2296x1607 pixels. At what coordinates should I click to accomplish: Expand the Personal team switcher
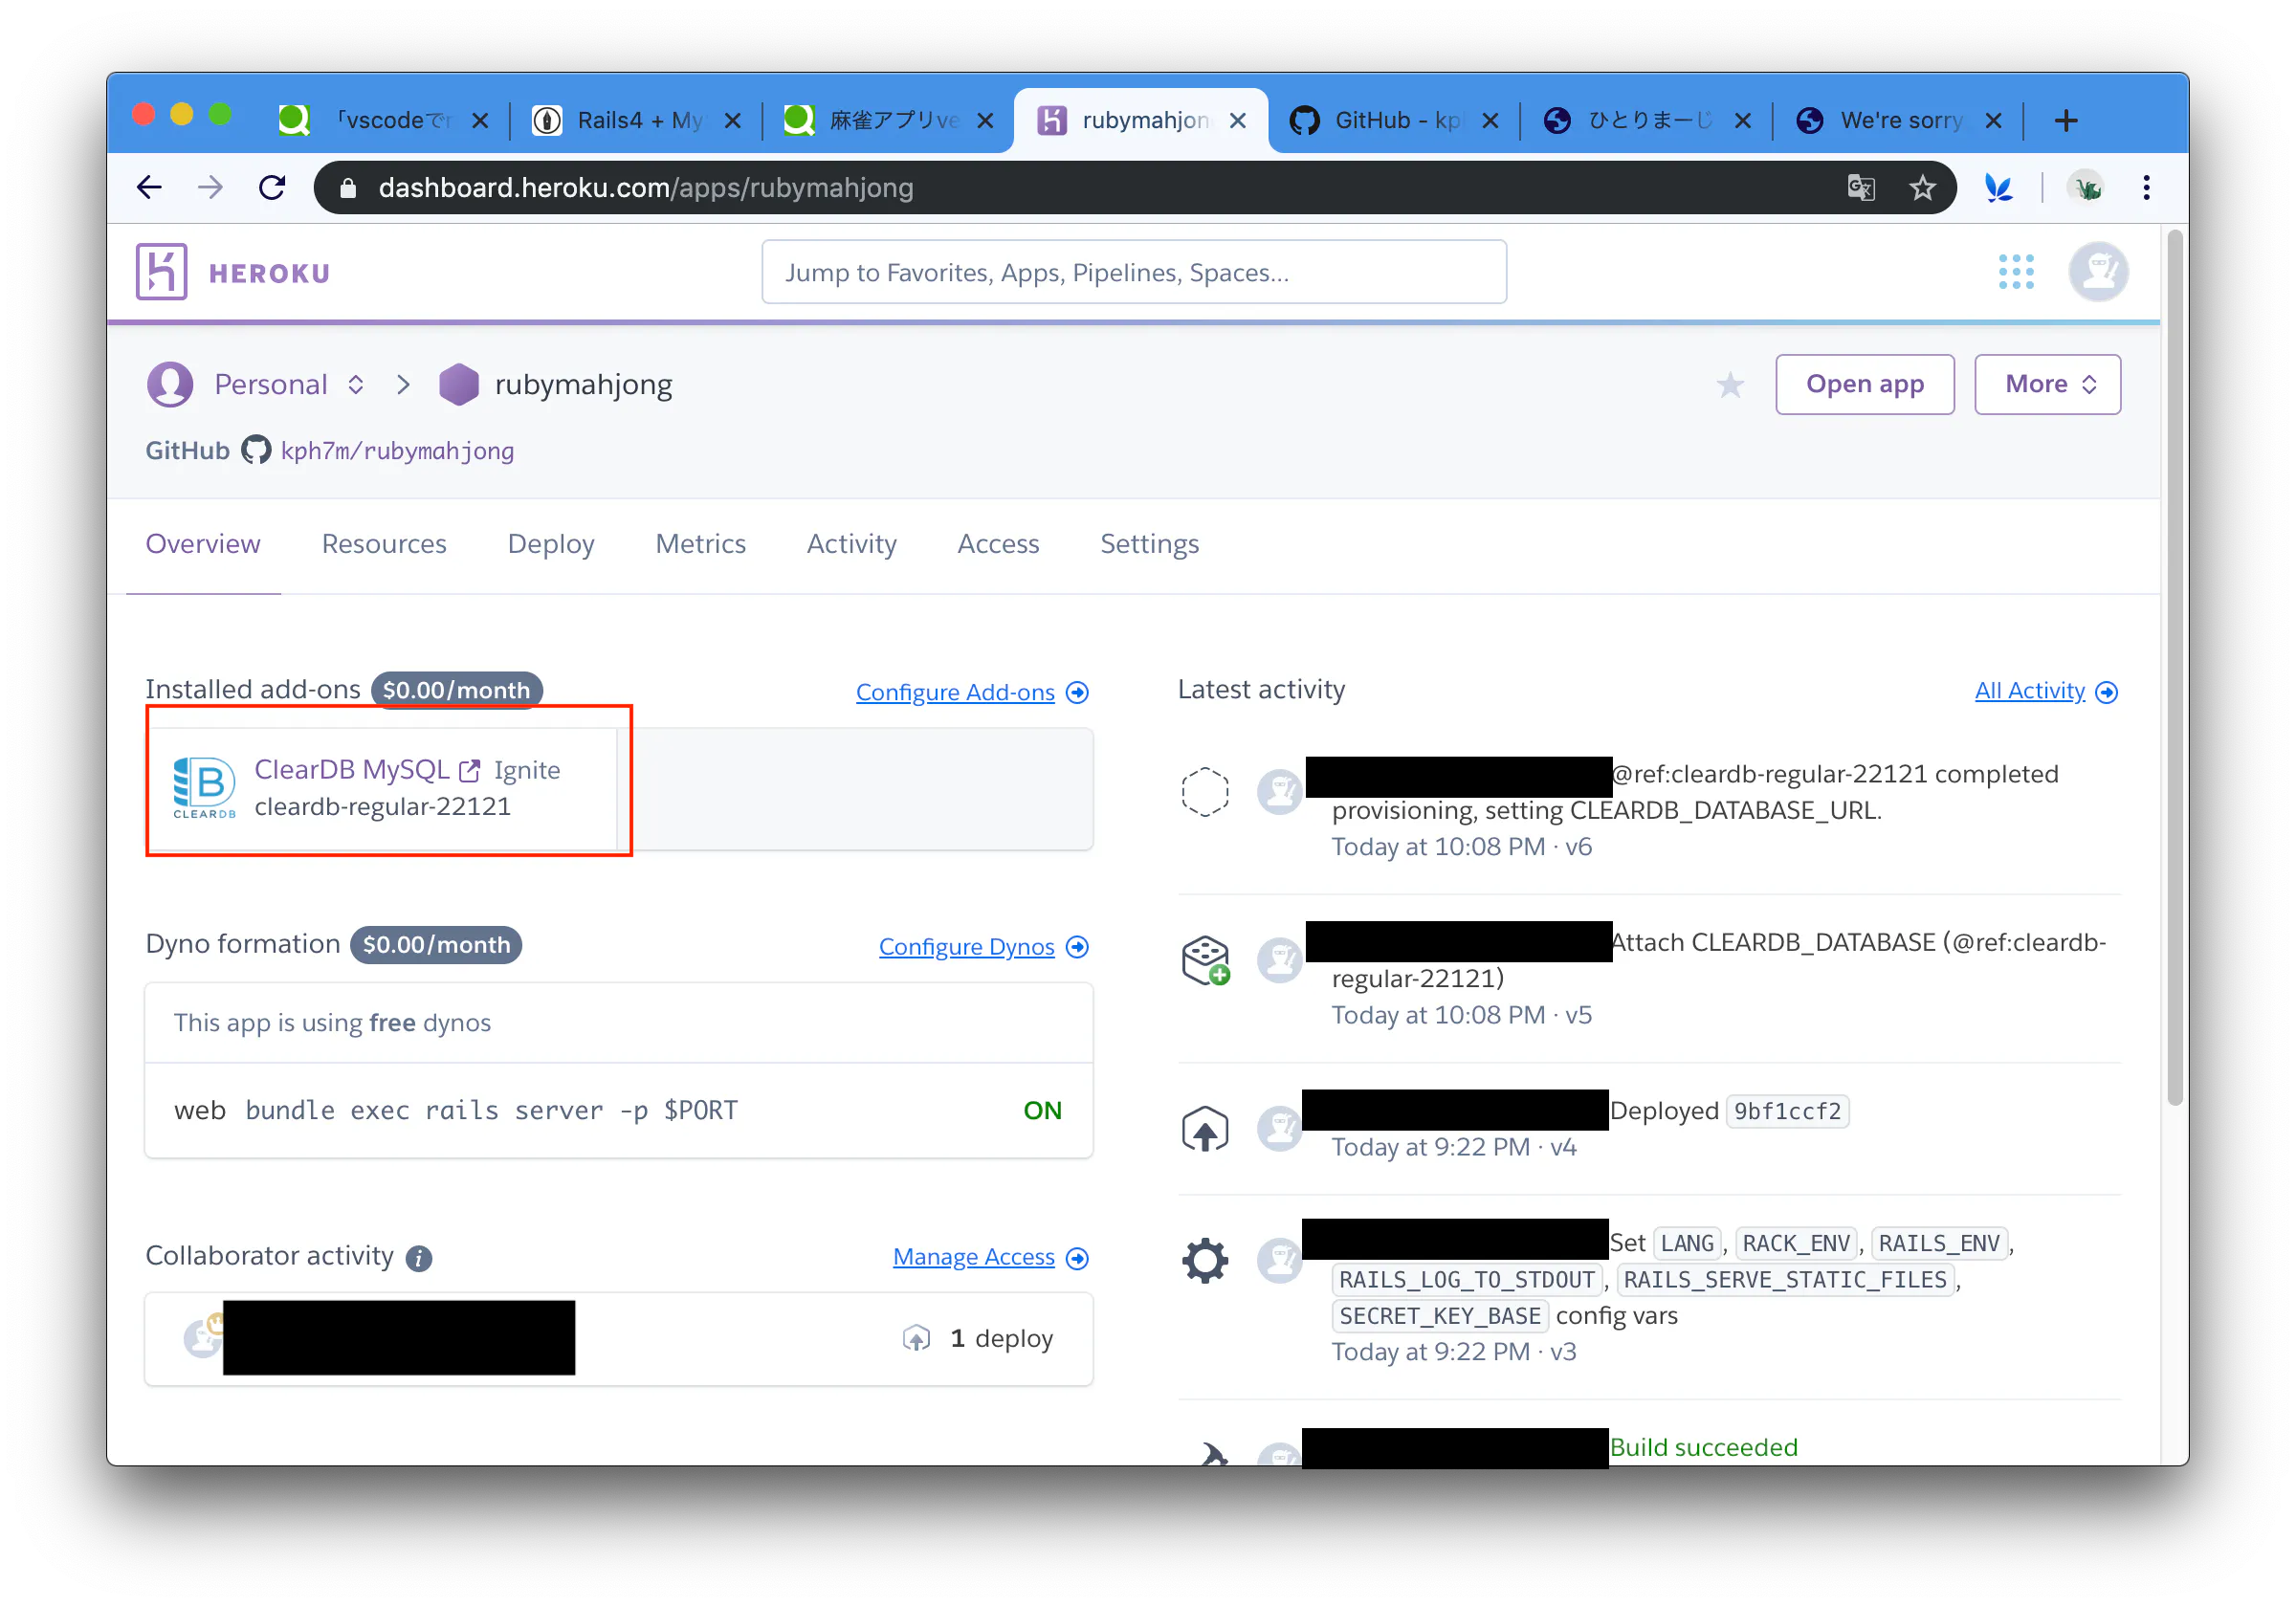point(356,385)
